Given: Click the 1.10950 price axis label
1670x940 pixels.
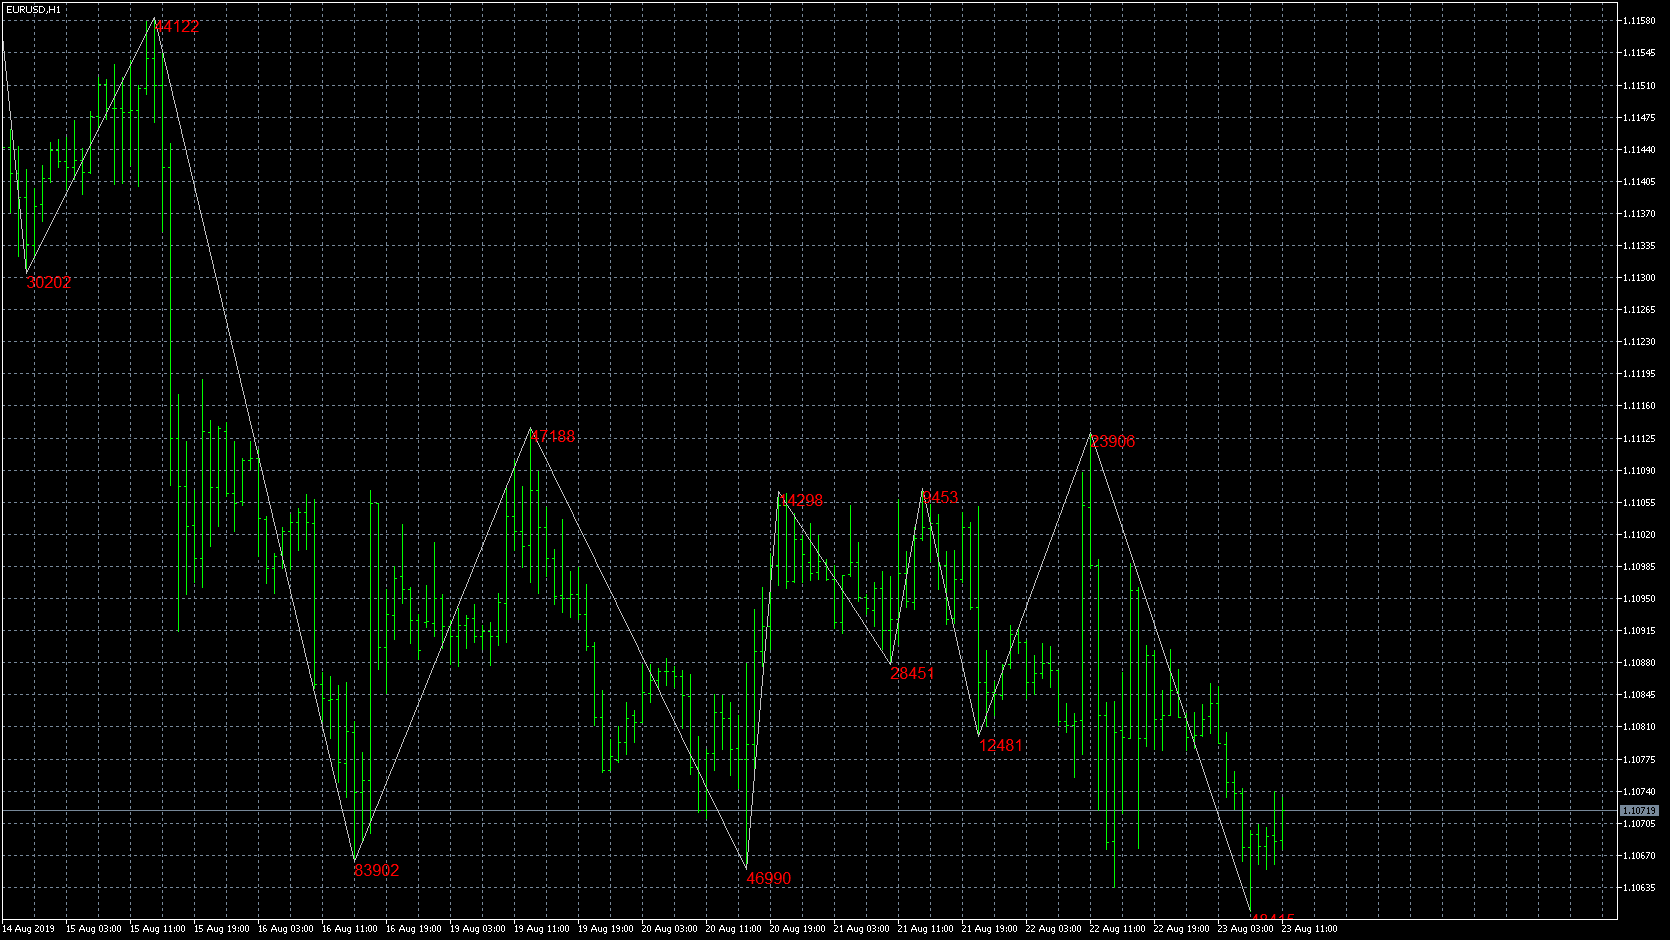Looking at the screenshot, I should [1639, 599].
